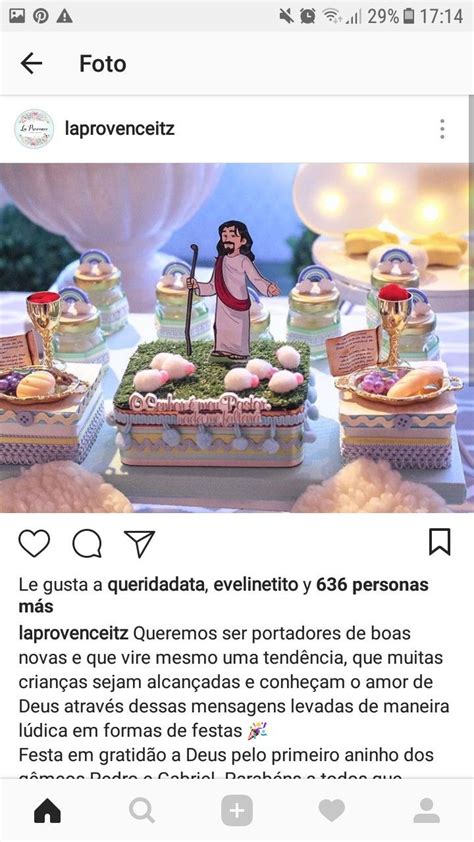Open laprovenceitz username in post header
The width and height of the screenshot is (474, 842).
[x=120, y=129]
